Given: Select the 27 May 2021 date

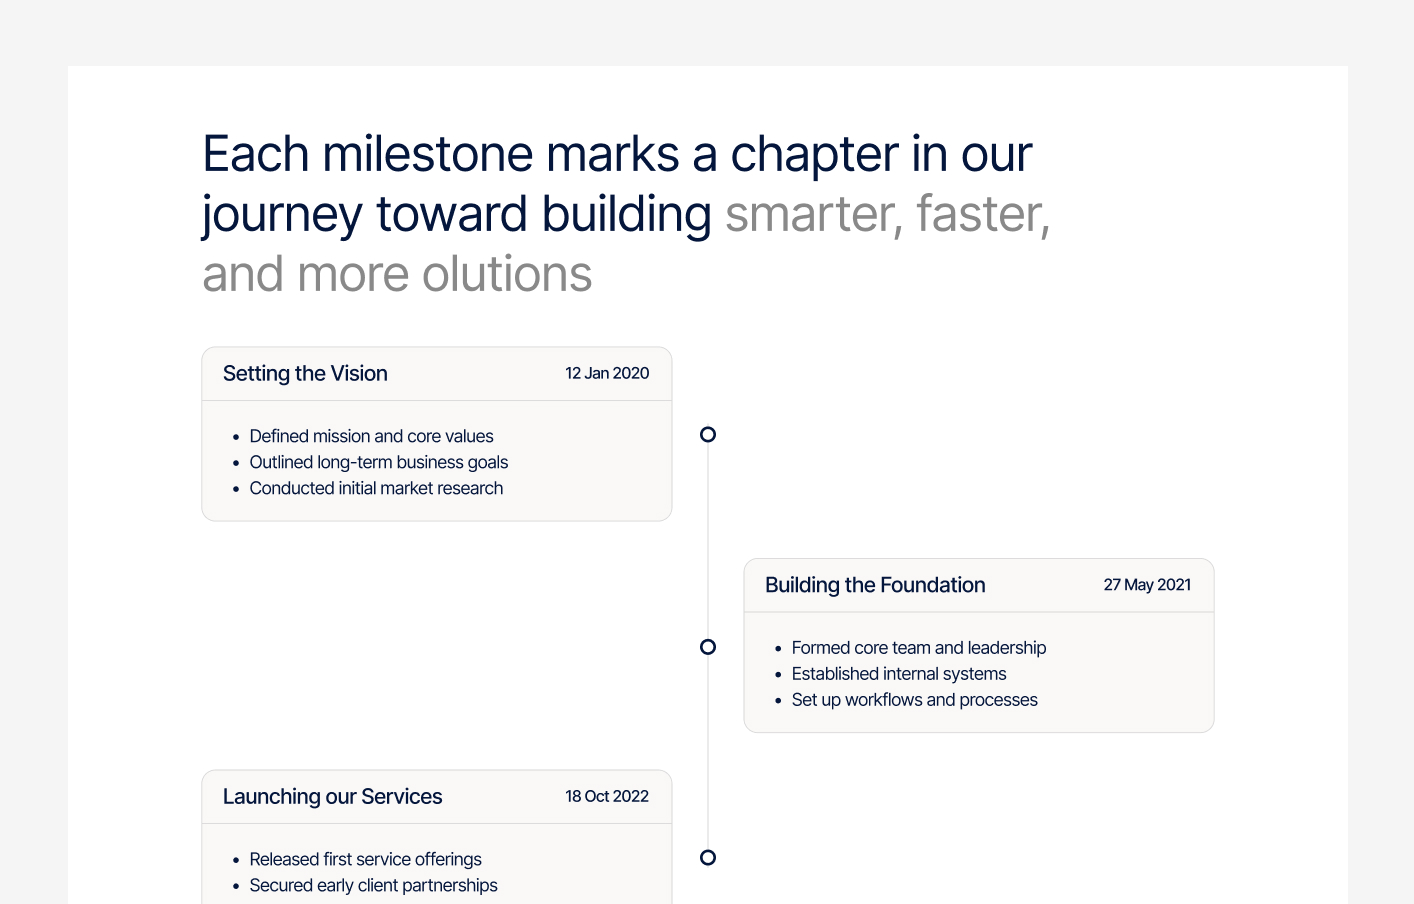Looking at the screenshot, I should click(x=1147, y=585).
